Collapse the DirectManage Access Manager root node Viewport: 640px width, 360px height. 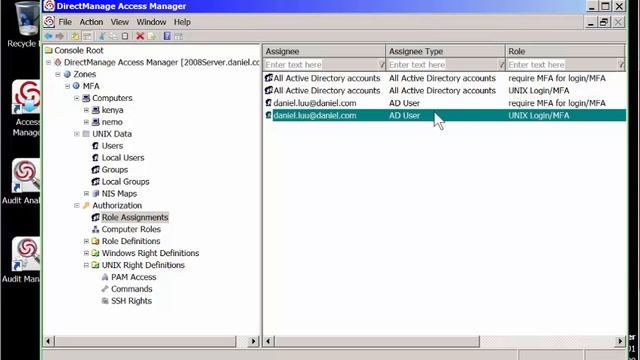49,62
